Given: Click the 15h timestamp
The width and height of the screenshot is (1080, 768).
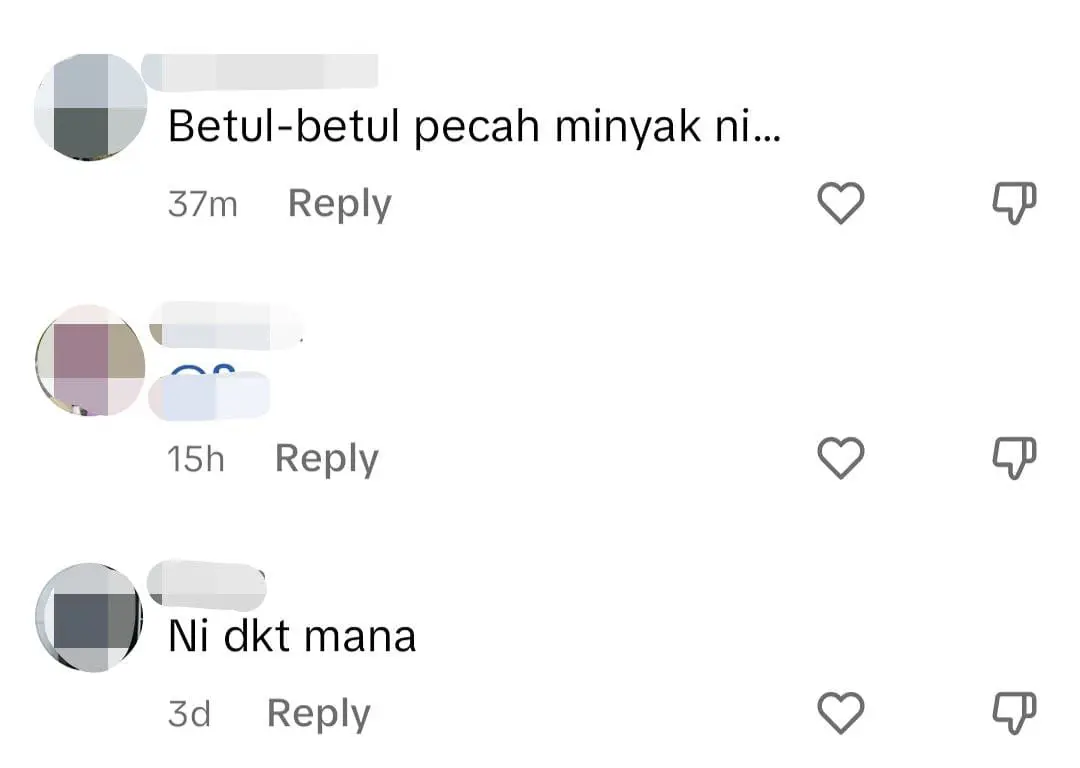Looking at the screenshot, I should click(x=196, y=460).
